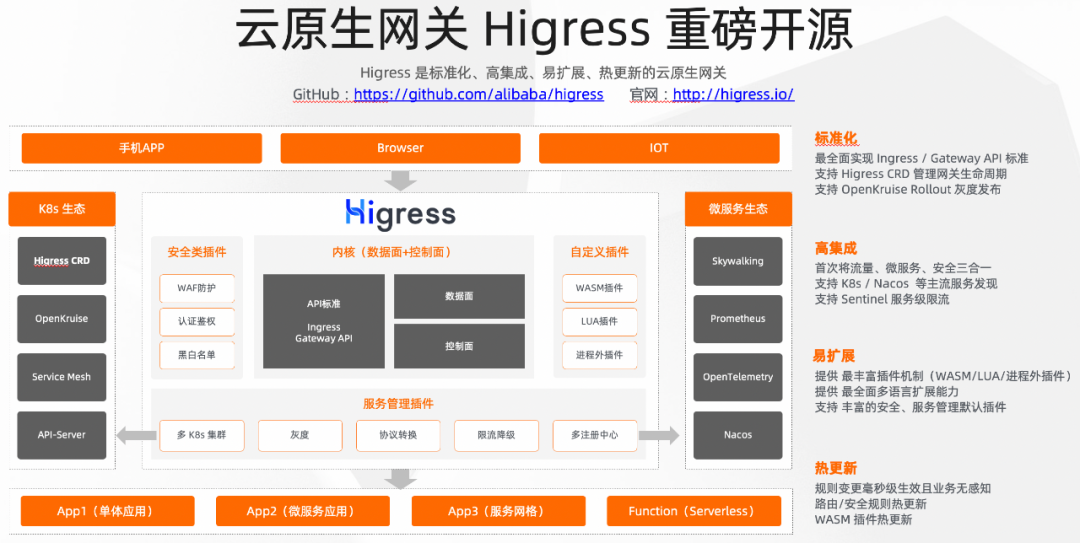The width and height of the screenshot is (1080, 543).
Task: Click text 路由/安全规则热更新
Action: tap(871, 504)
